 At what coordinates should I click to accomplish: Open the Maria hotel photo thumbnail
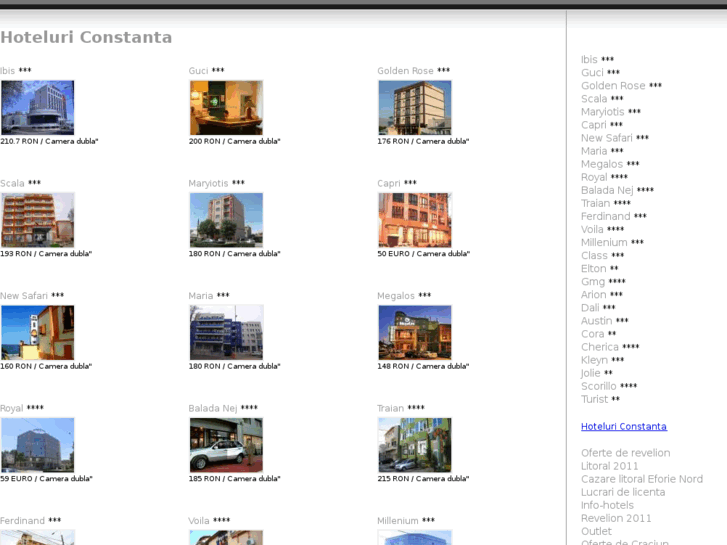click(226, 333)
